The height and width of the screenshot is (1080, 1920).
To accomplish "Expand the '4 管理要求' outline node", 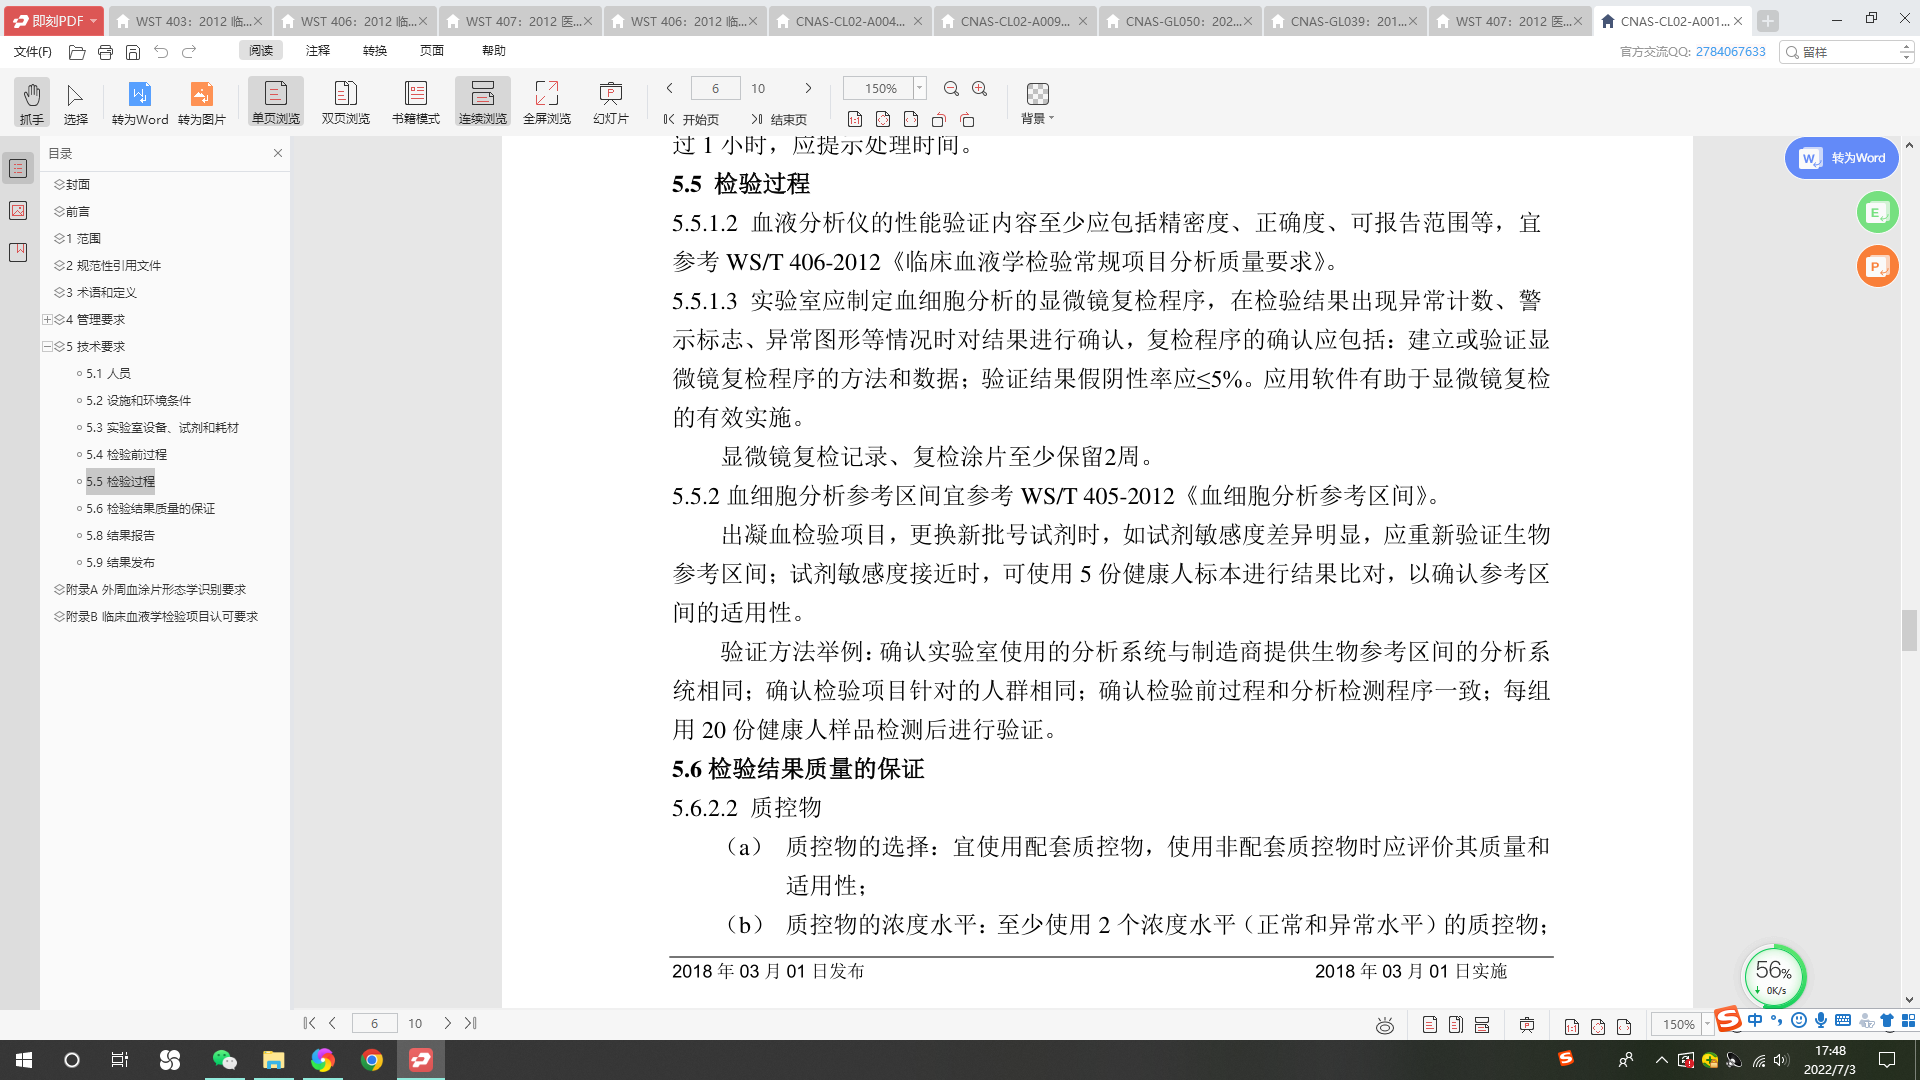I will click(x=47, y=319).
